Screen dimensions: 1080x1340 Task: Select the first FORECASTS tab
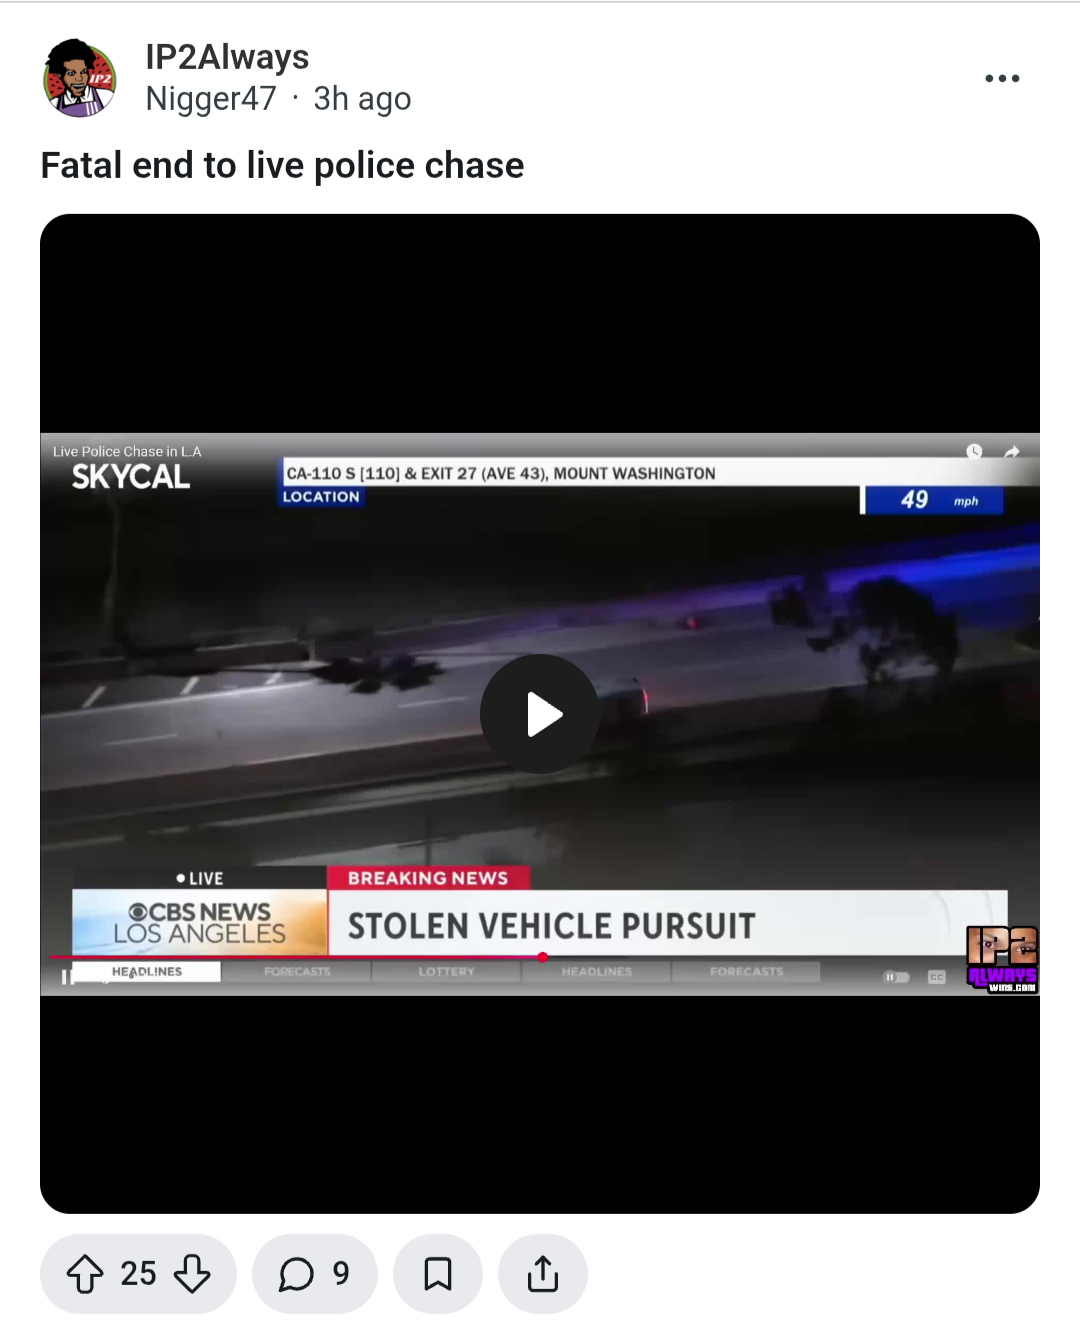pyautogui.click(x=297, y=971)
